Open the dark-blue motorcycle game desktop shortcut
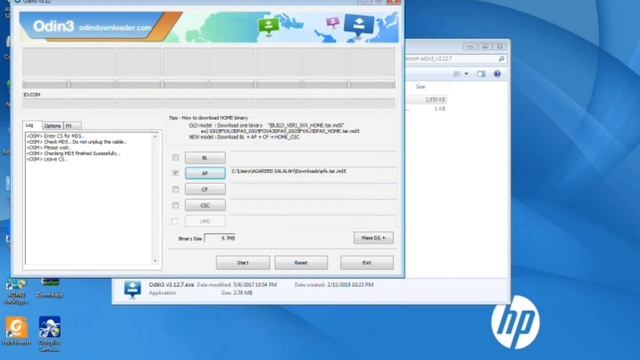Image resolution: width=640 pixels, height=360 pixels. [x=50, y=327]
